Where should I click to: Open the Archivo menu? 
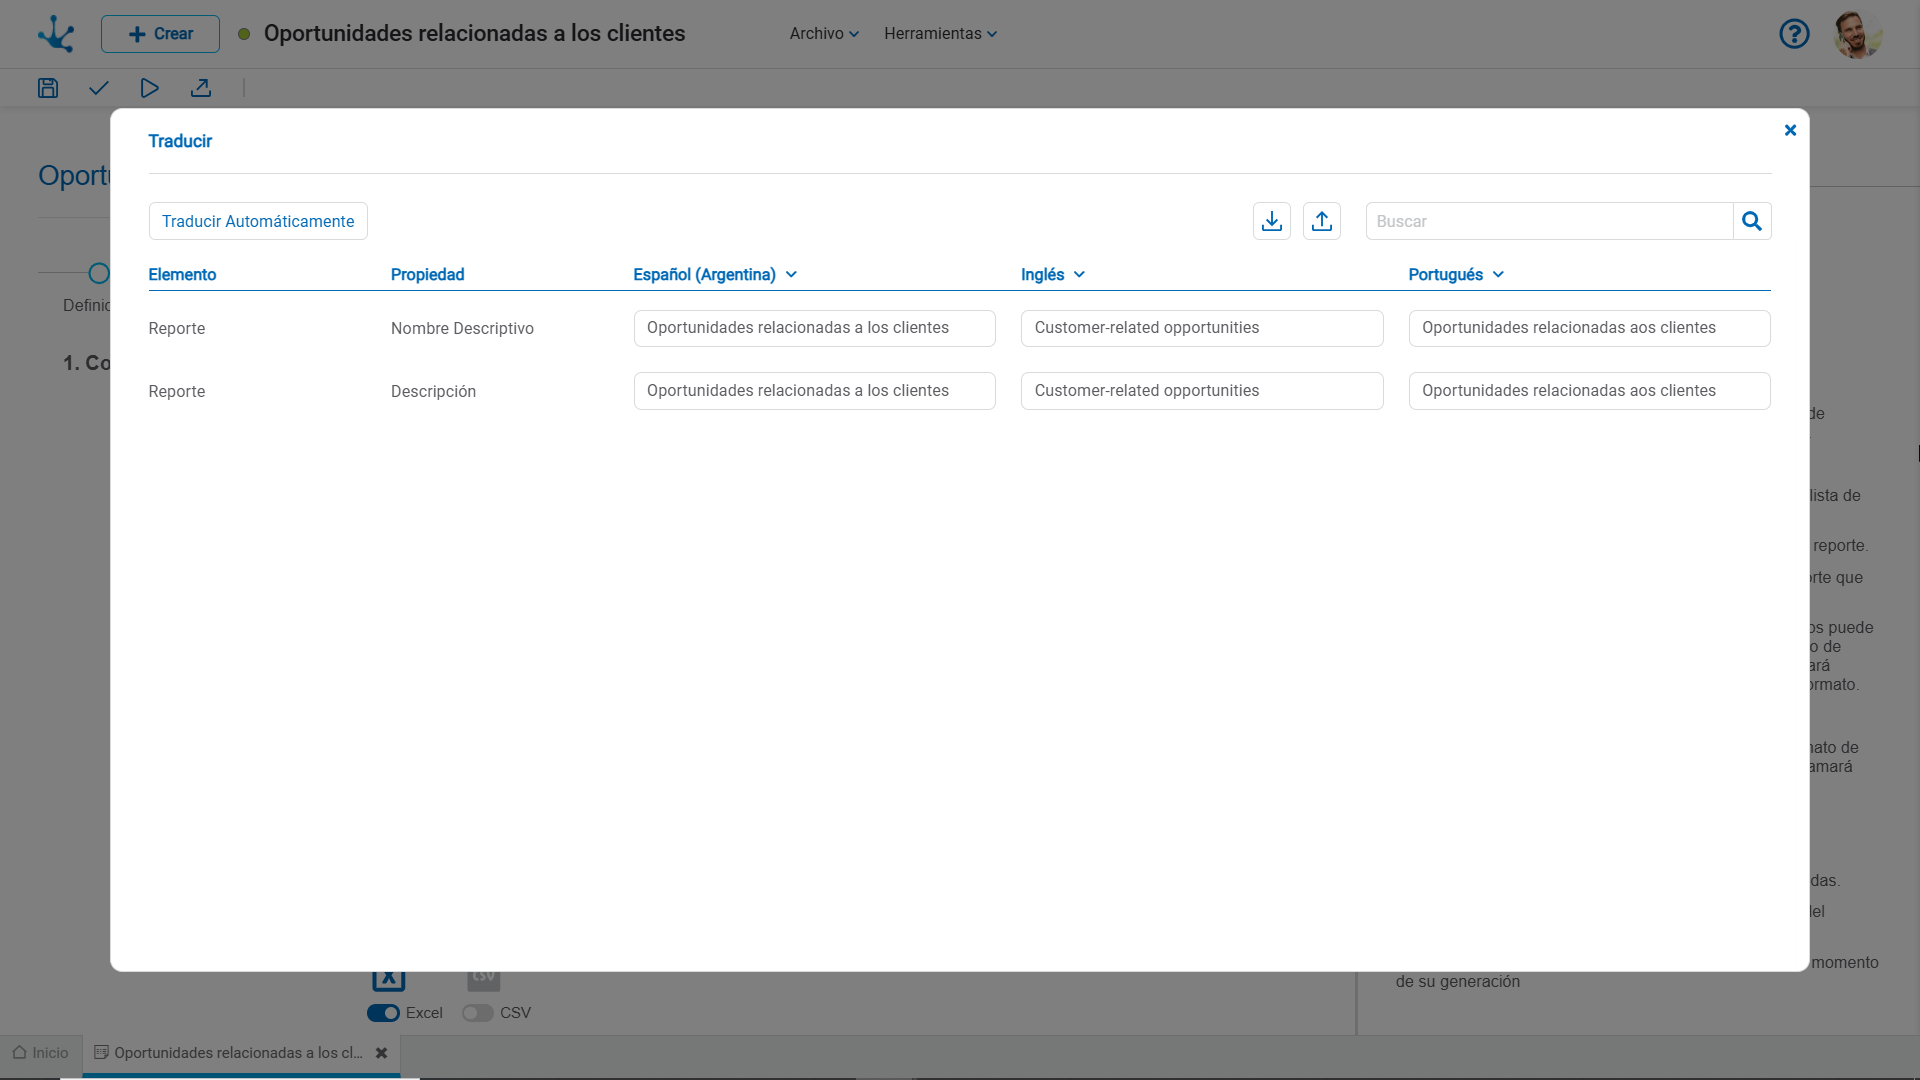click(x=824, y=34)
